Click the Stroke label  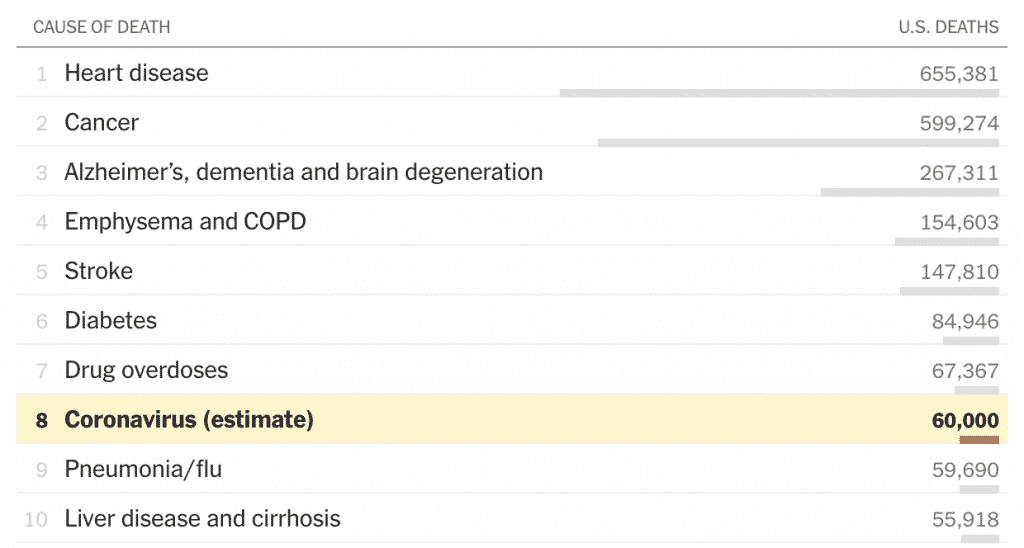pos(98,271)
